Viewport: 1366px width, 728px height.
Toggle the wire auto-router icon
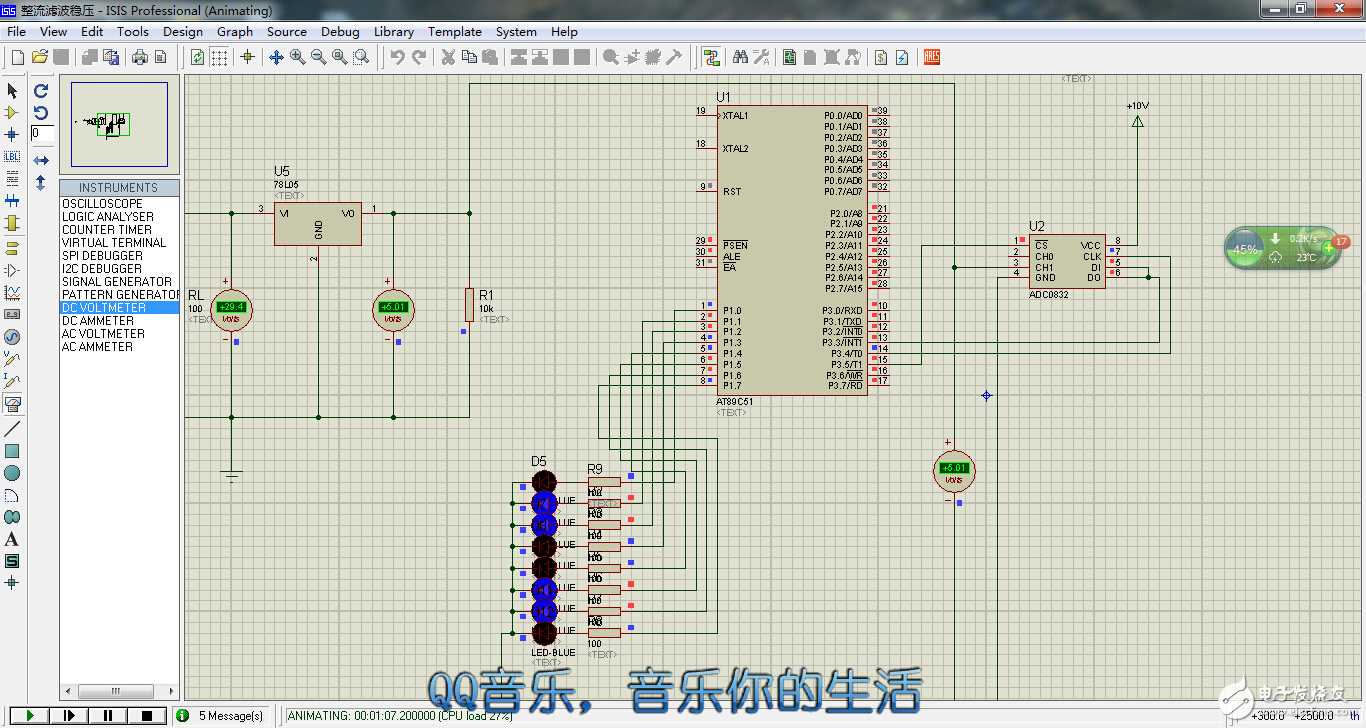711,57
